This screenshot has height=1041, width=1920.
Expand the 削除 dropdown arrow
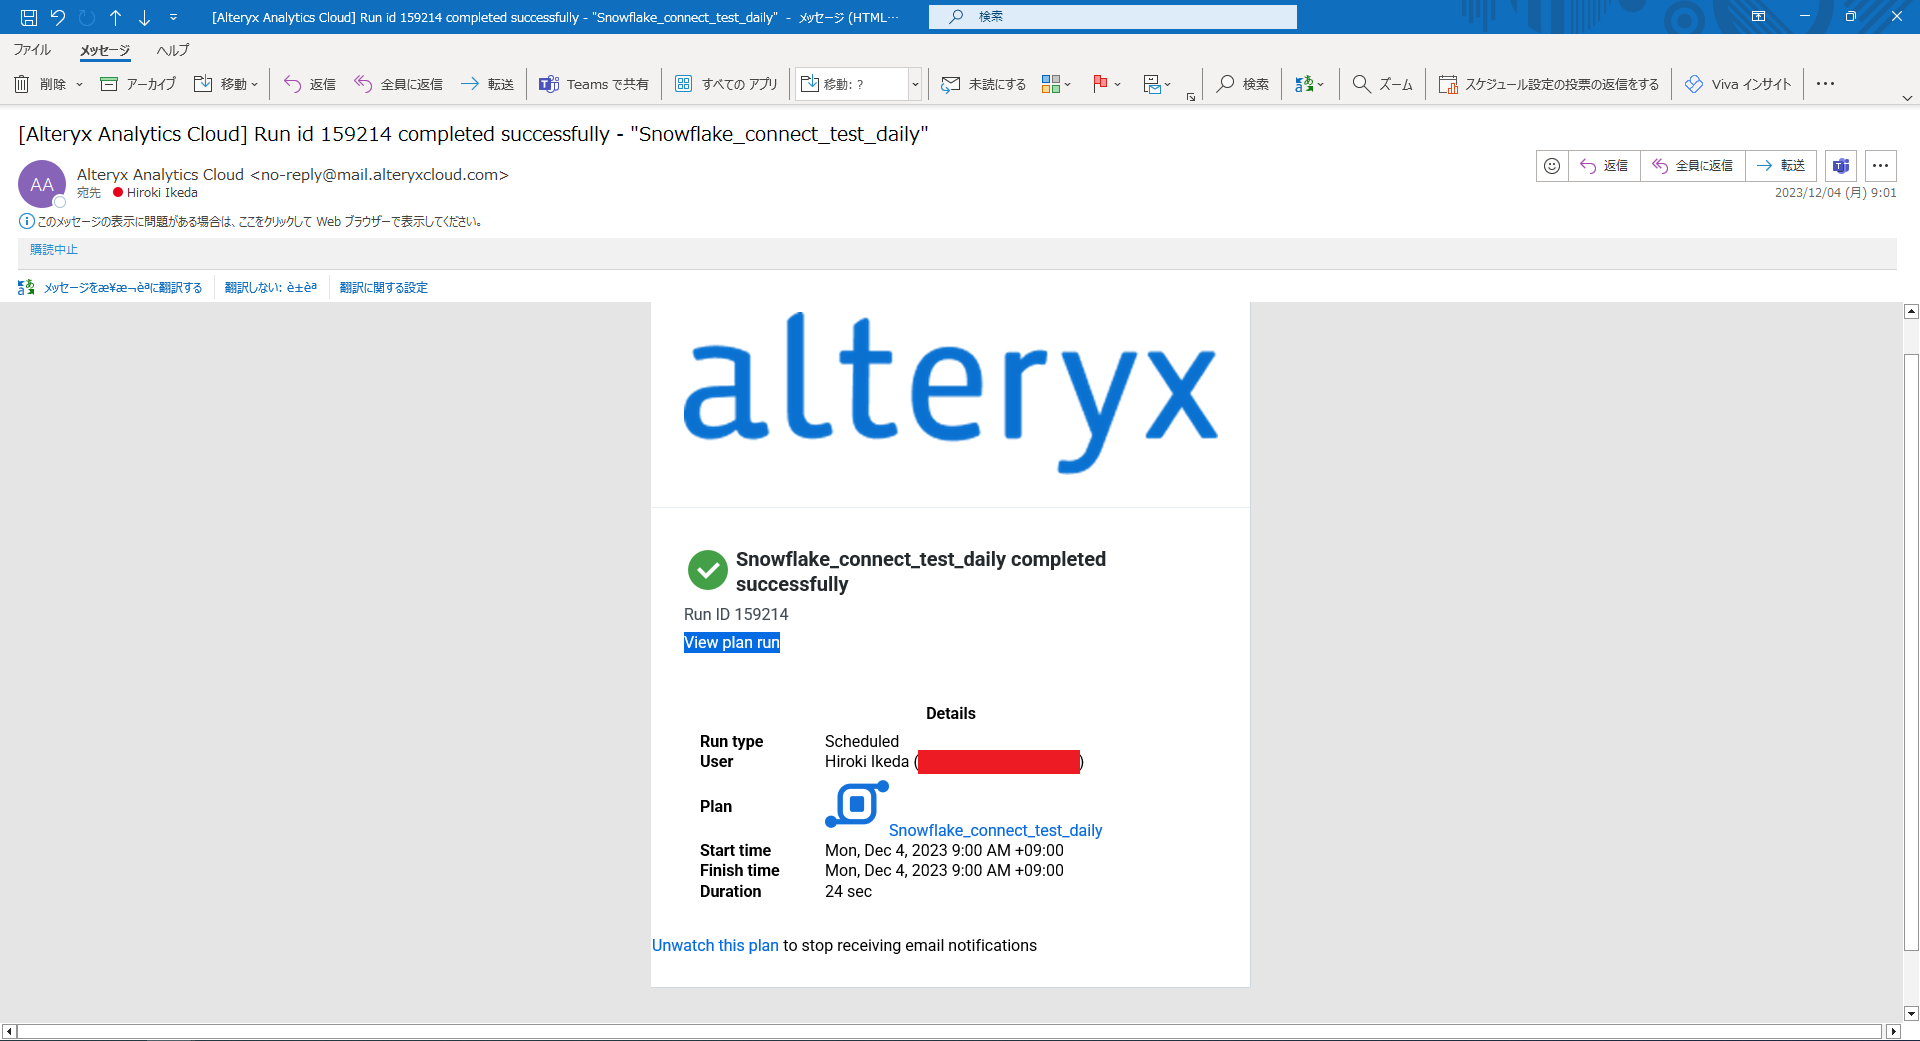pos(80,84)
